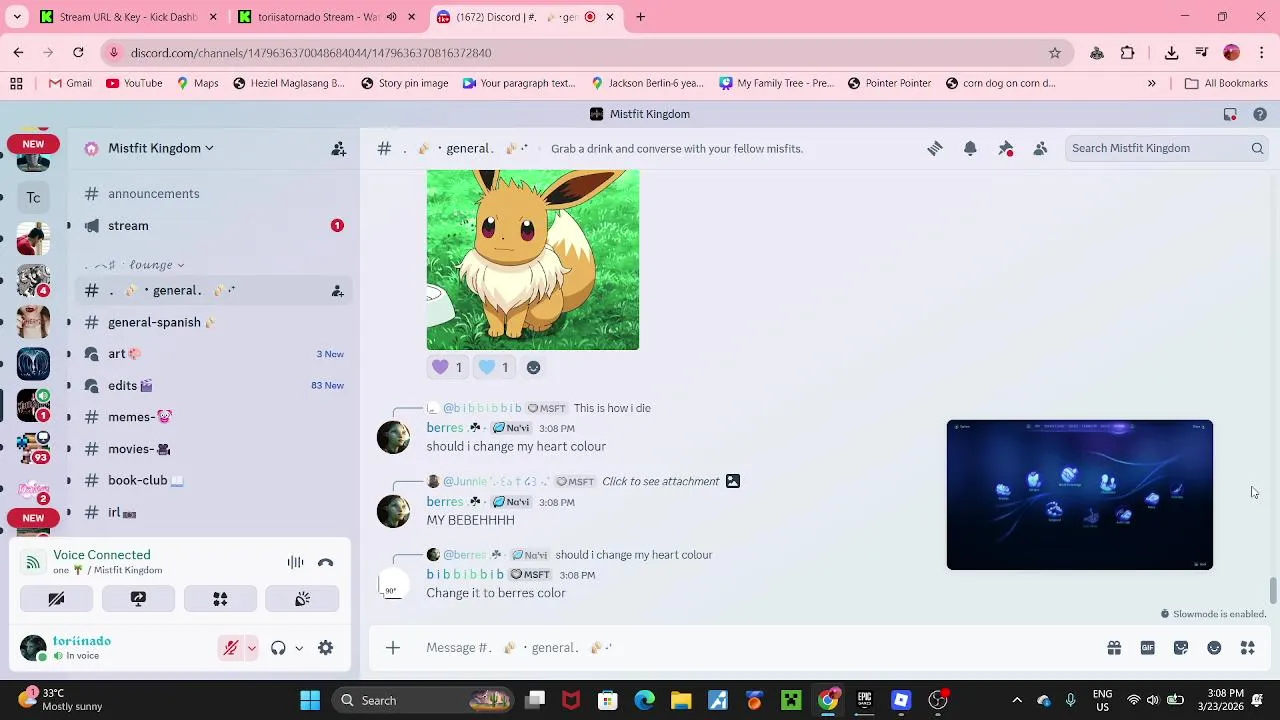
Task: Click the toriinado user avatar
Action: [33, 648]
